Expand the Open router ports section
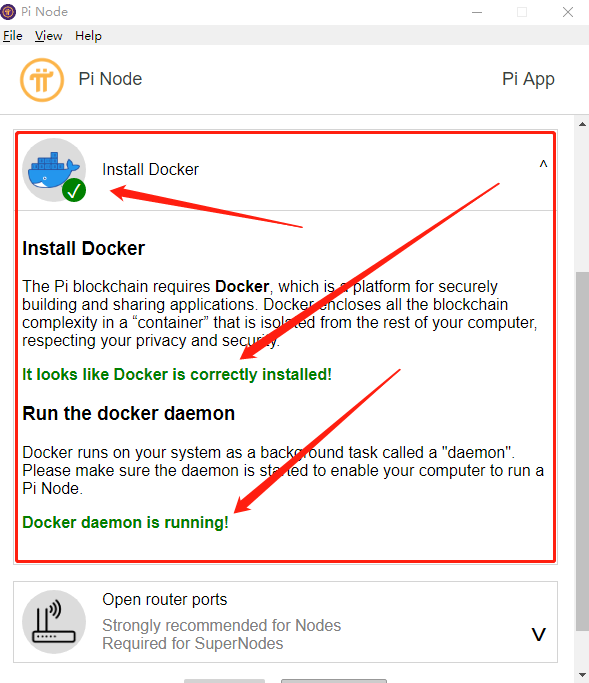The height and width of the screenshot is (683, 589). 539,634
